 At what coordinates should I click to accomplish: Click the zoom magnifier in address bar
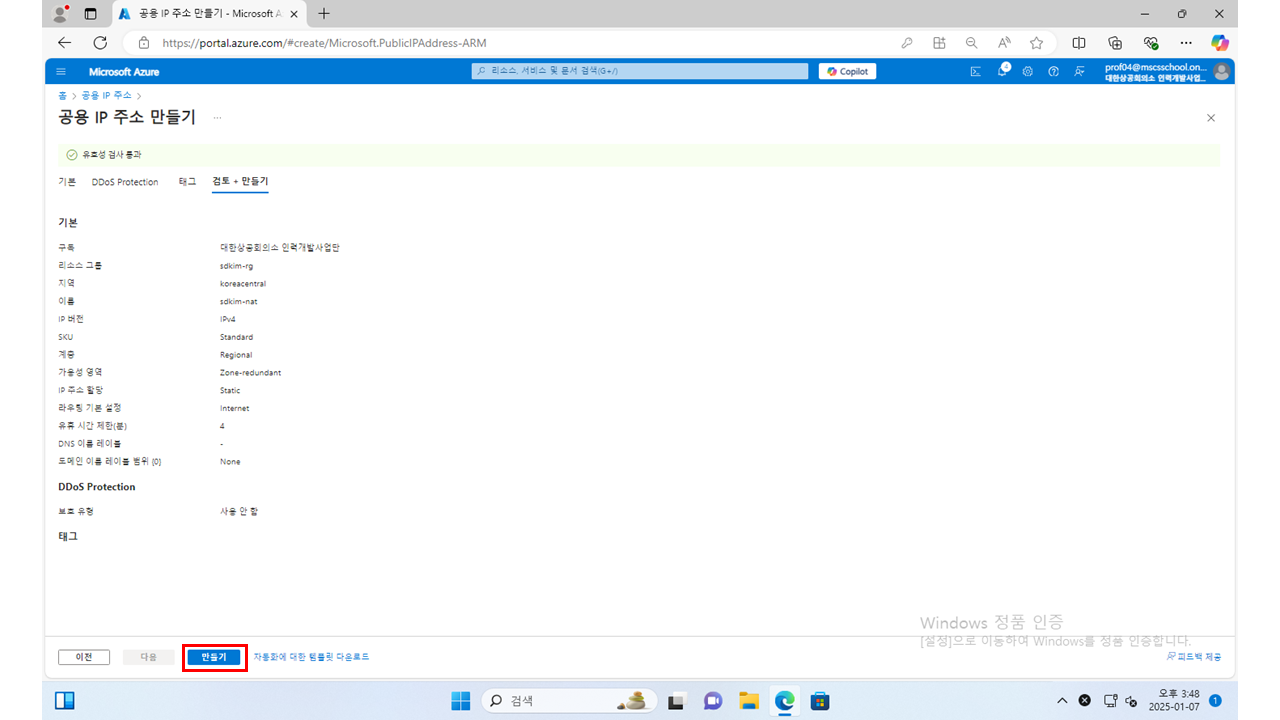[x=971, y=43]
